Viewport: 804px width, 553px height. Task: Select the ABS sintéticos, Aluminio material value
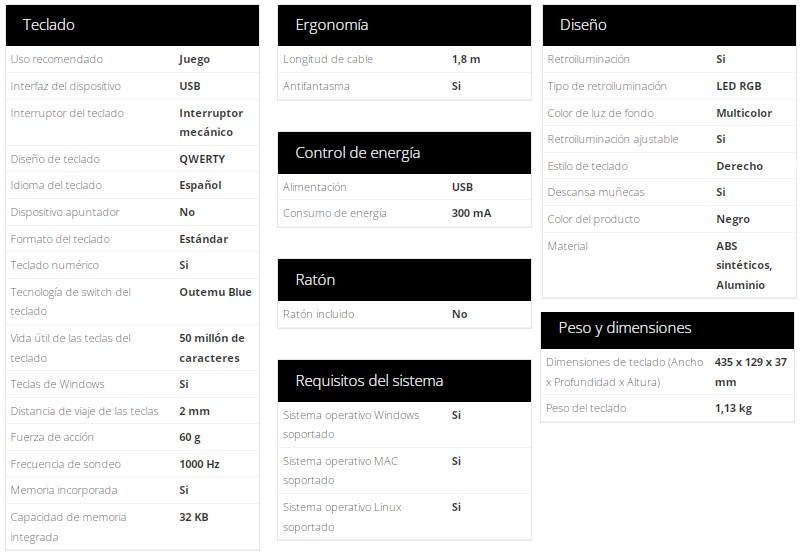(744, 265)
